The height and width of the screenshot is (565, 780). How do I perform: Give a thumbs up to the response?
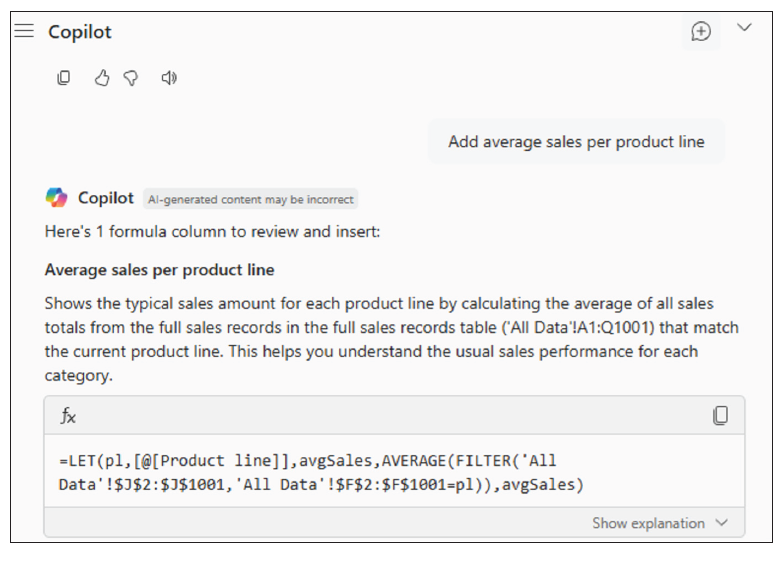[x=101, y=78]
